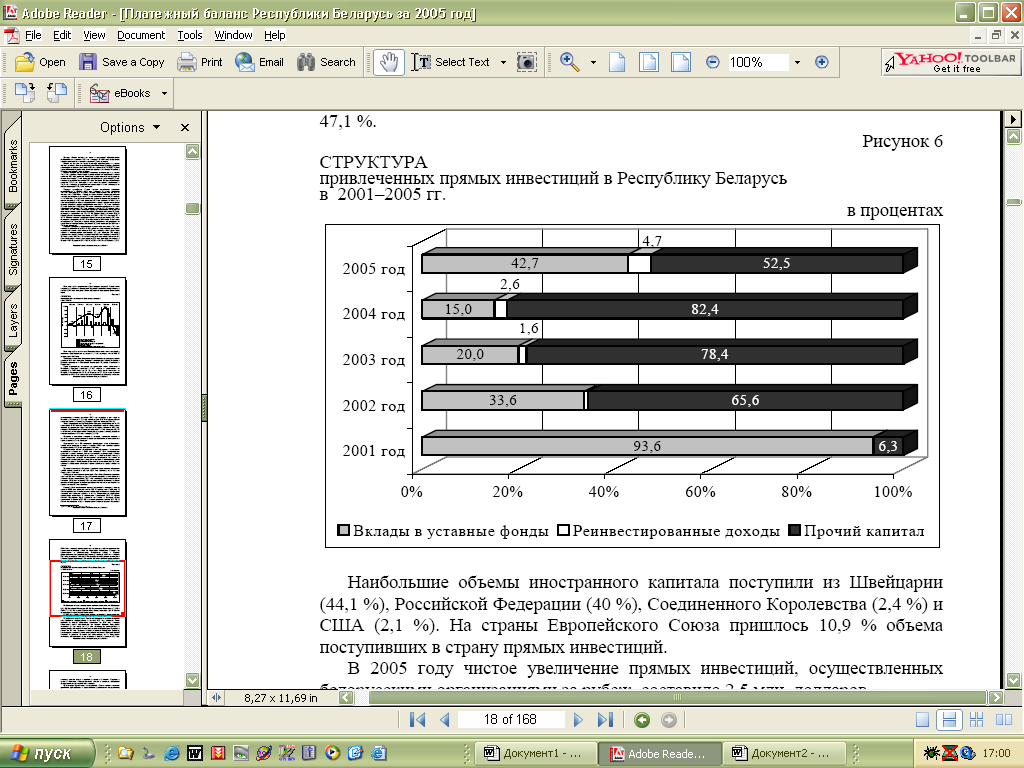Rotate page counterclockwise icon
The width and height of the screenshot is (1024, 768).
point(56,93)
